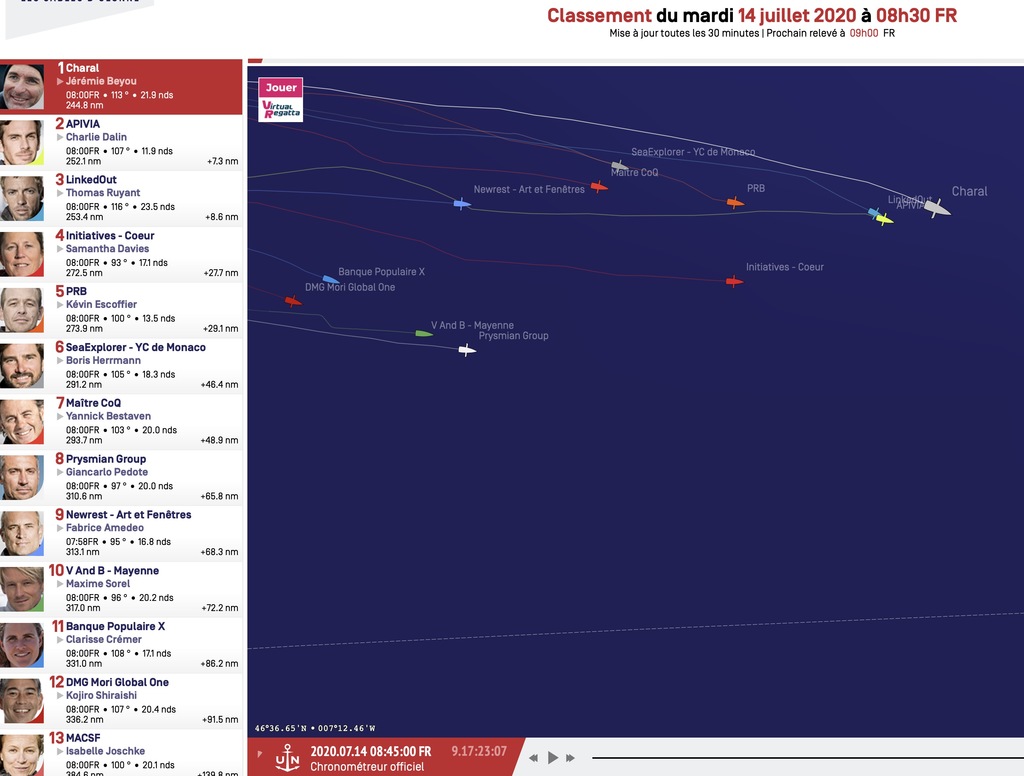Click Clarisse Crémer's portrait photo

[x=22, y=645]
